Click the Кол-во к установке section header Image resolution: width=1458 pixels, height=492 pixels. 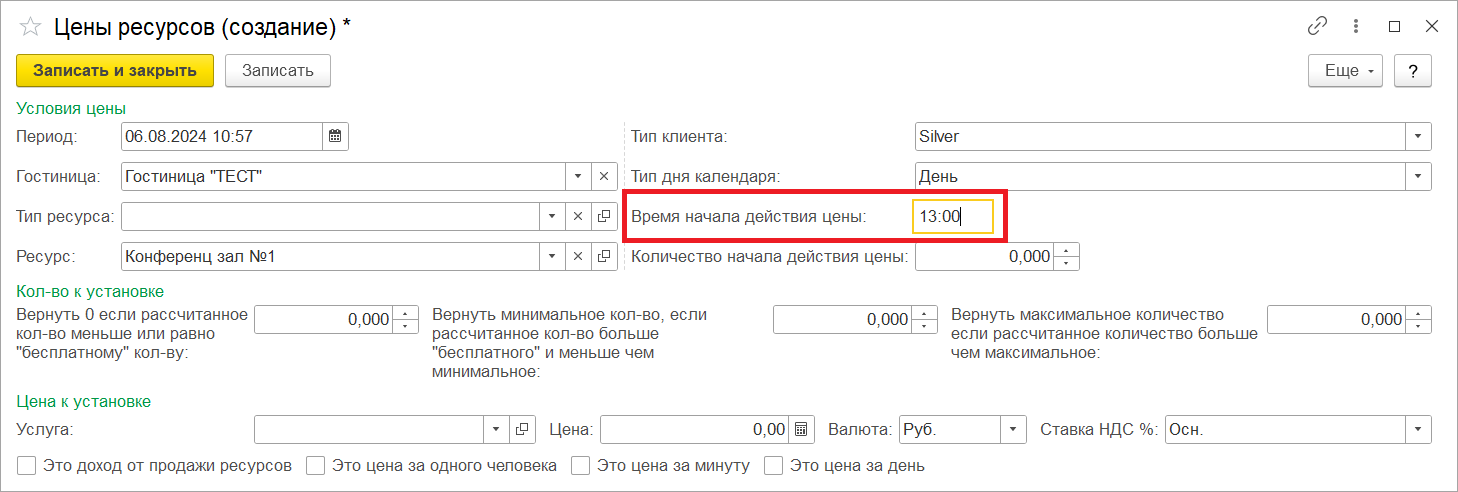point(90,291)
